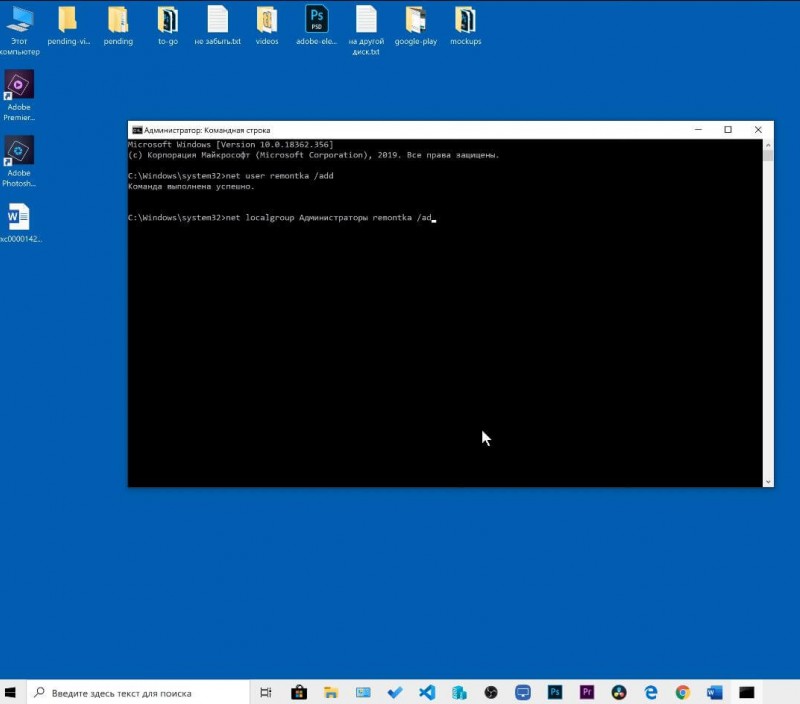Open DaVinci Resolve from the taskbar

tap(619, 692)
